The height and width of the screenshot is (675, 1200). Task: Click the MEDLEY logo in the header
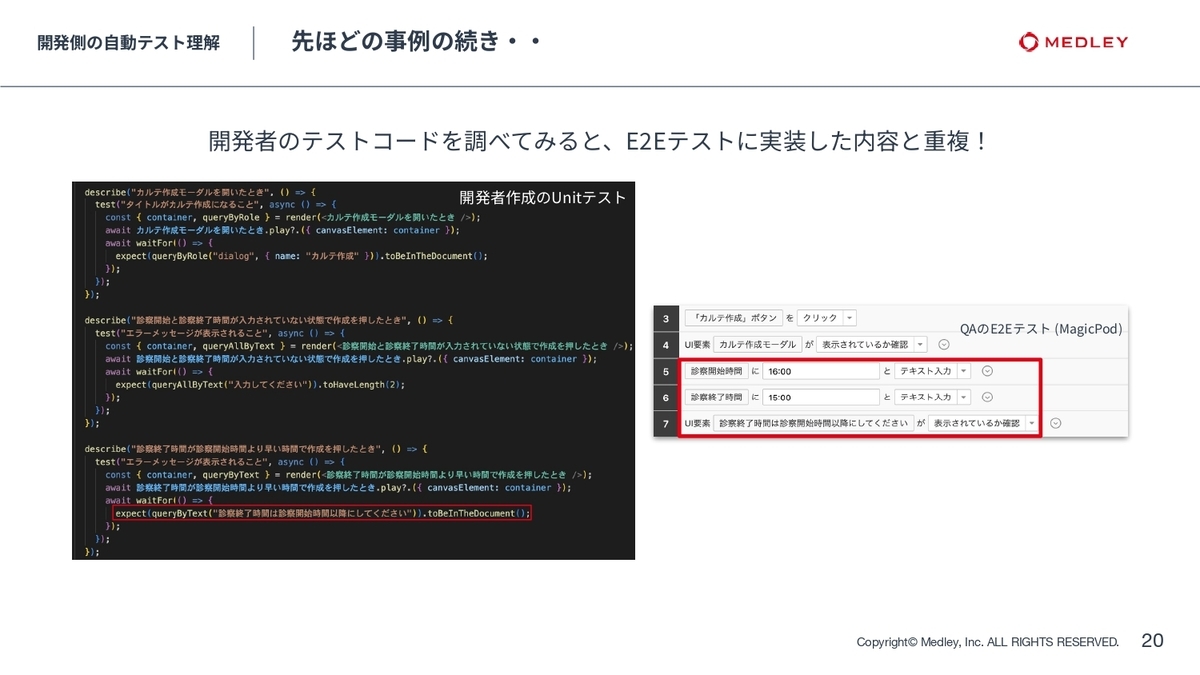pos(1073,42)
